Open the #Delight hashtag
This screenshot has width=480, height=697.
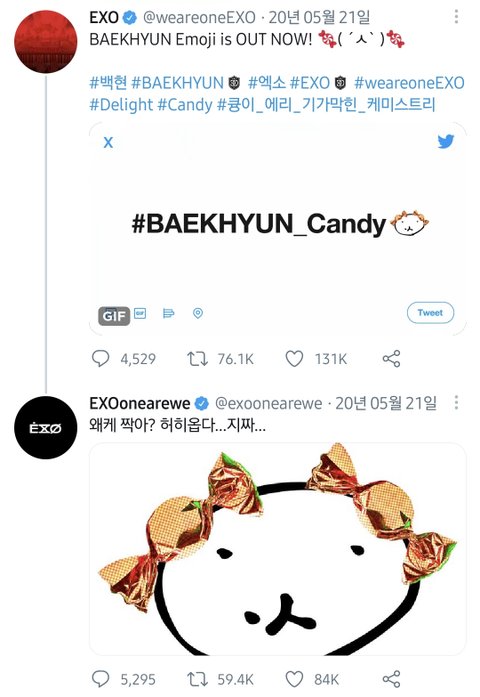pos(121,105)
